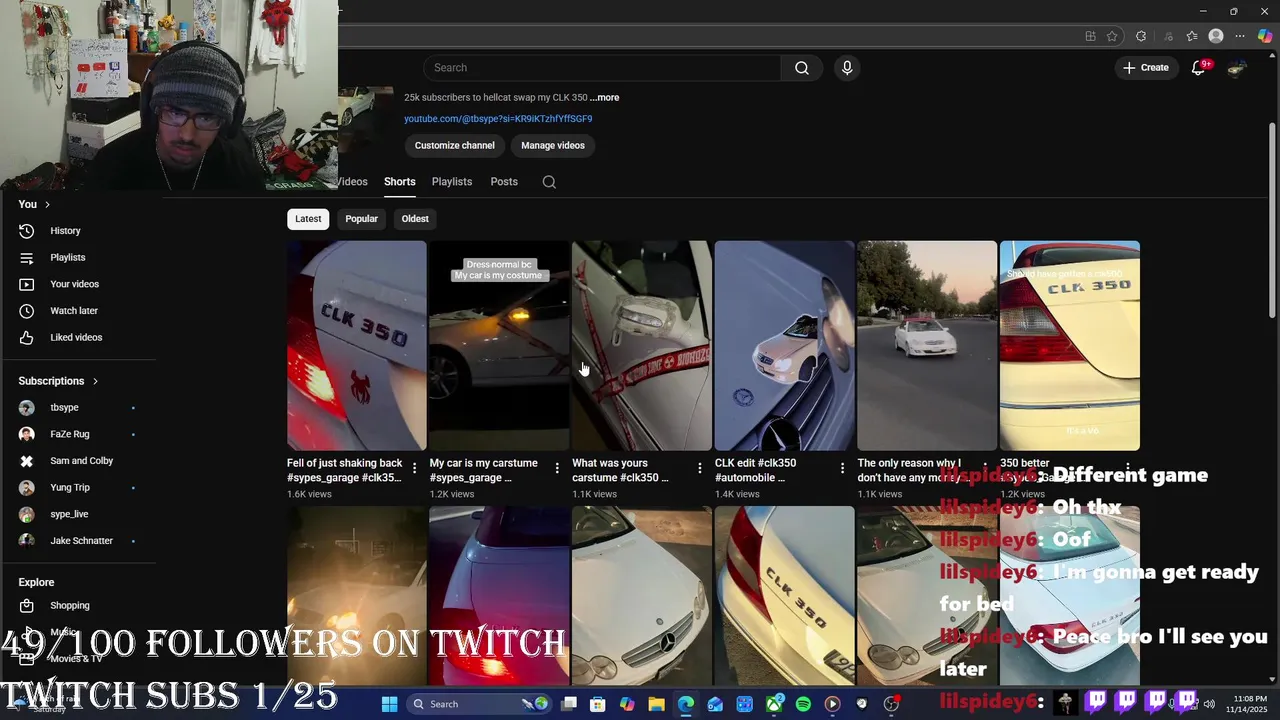
Task: Open YouTube notifications bell
Action: tap(1198, 68)
